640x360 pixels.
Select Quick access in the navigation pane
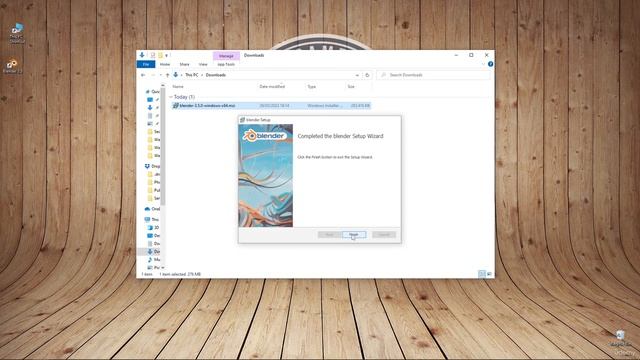tap(153, 91)
